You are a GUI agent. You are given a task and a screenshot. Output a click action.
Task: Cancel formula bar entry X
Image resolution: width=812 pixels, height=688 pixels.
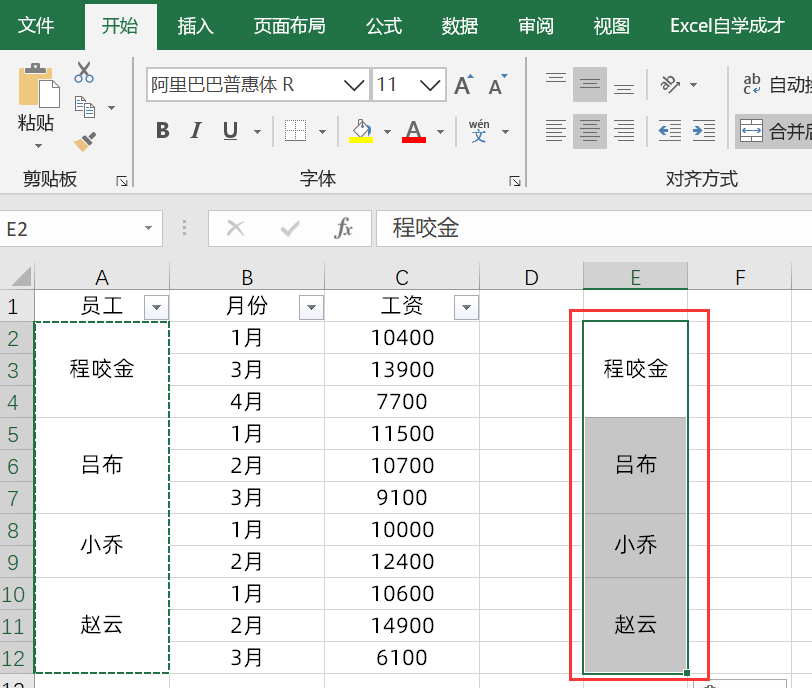(x=236, y=228)
